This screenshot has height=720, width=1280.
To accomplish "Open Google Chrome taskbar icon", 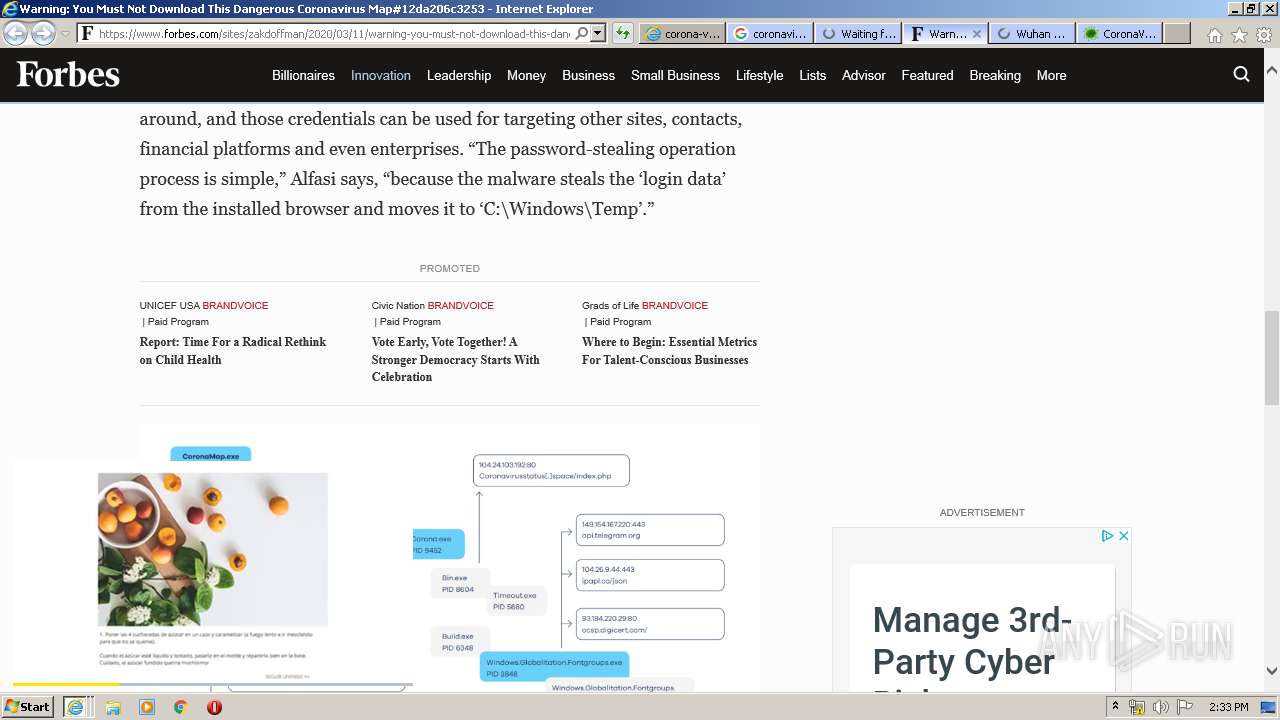I will (x=180, y=707).
